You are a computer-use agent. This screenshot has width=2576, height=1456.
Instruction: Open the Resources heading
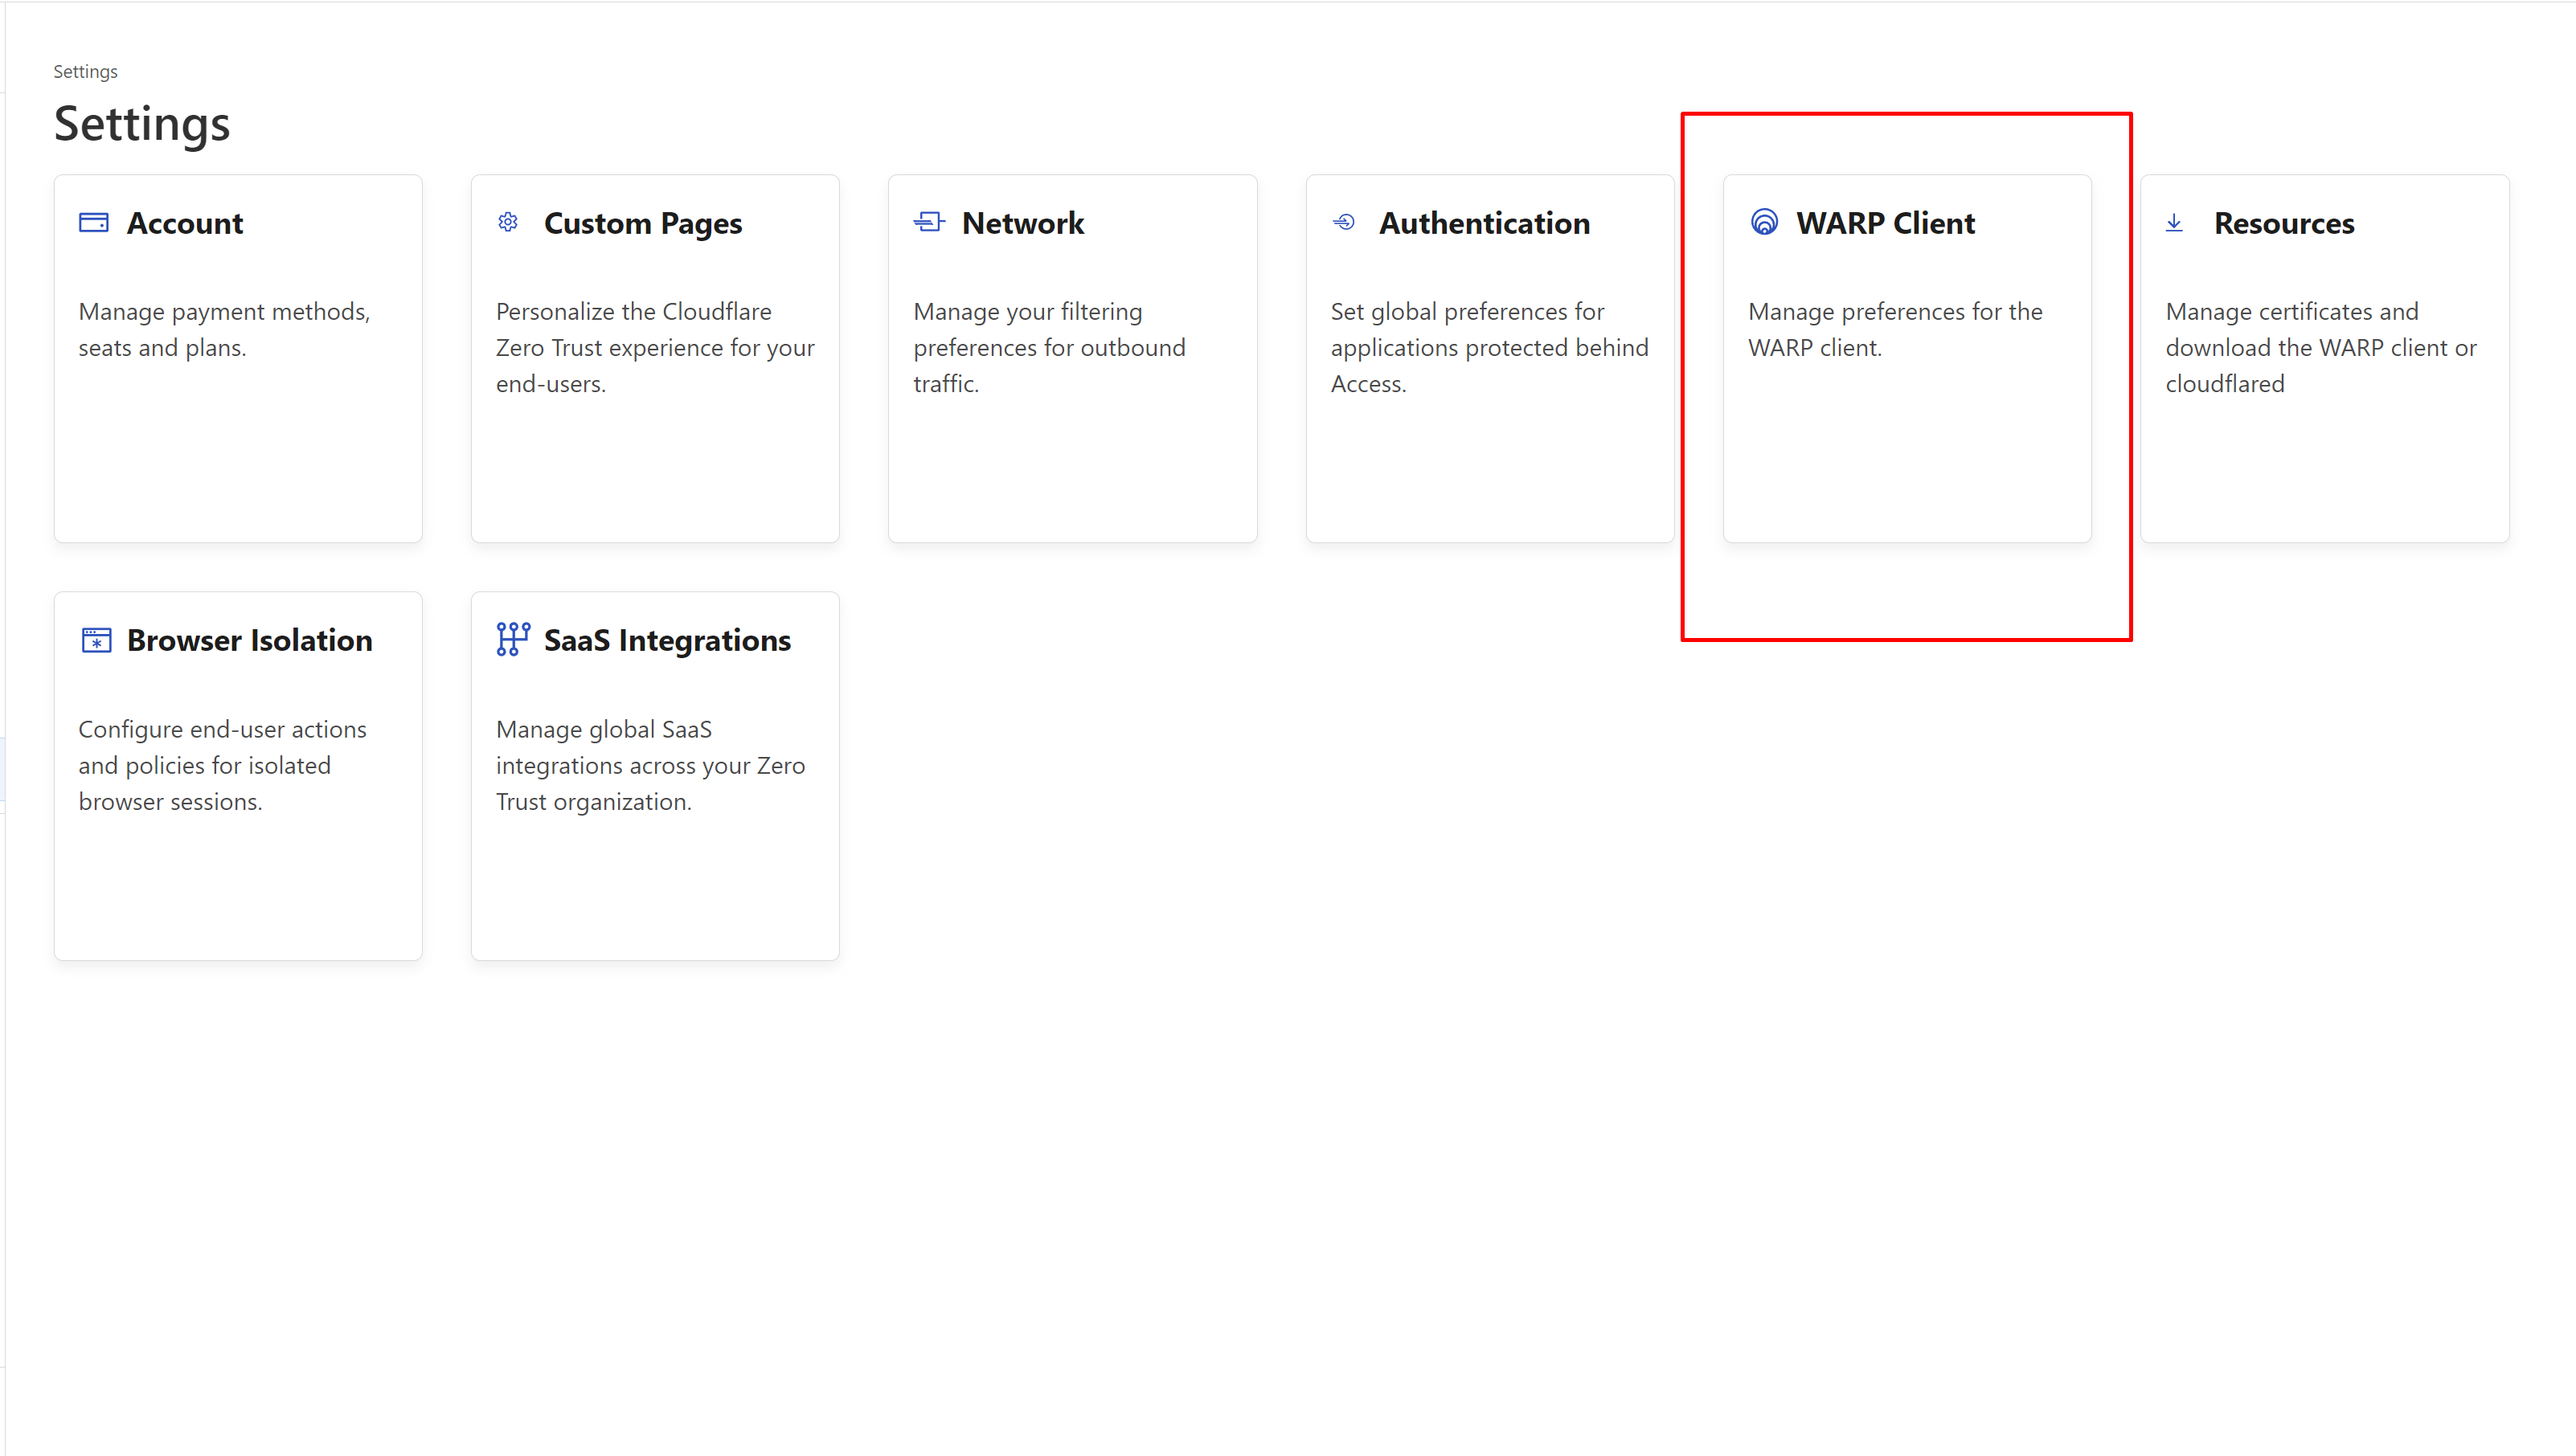[x=2284, y=223]
